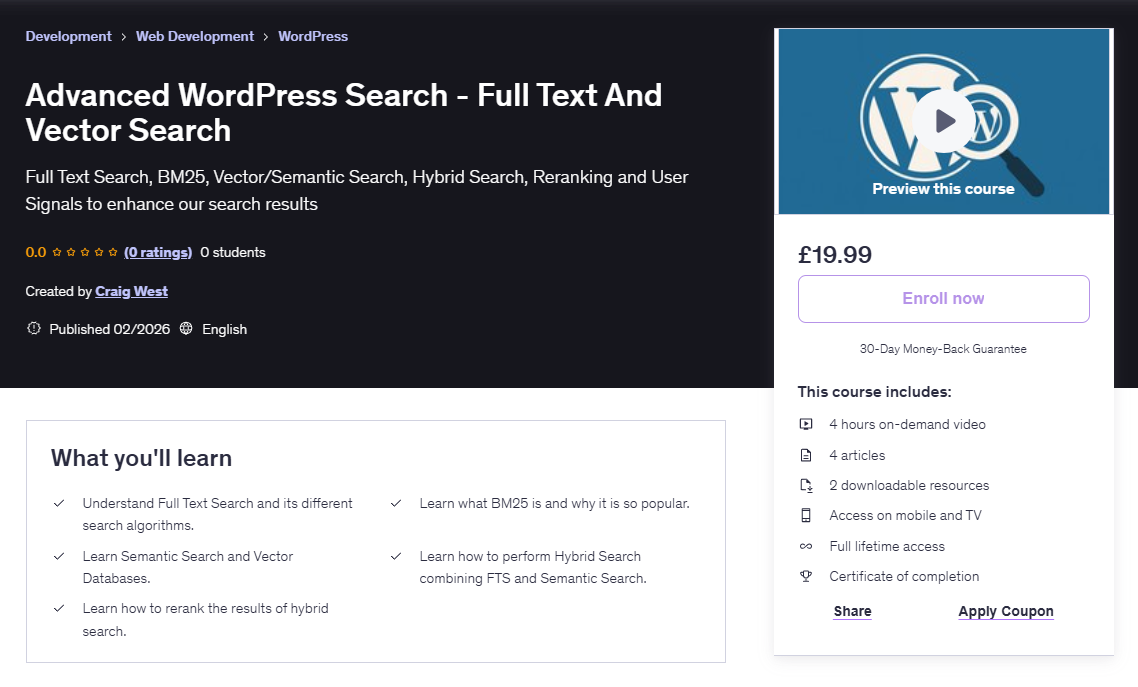Screen dimensions: 1138x687
Task: Click the certificate of completion trophy icon
Action: pyautogui.click(x=806, y=576)
